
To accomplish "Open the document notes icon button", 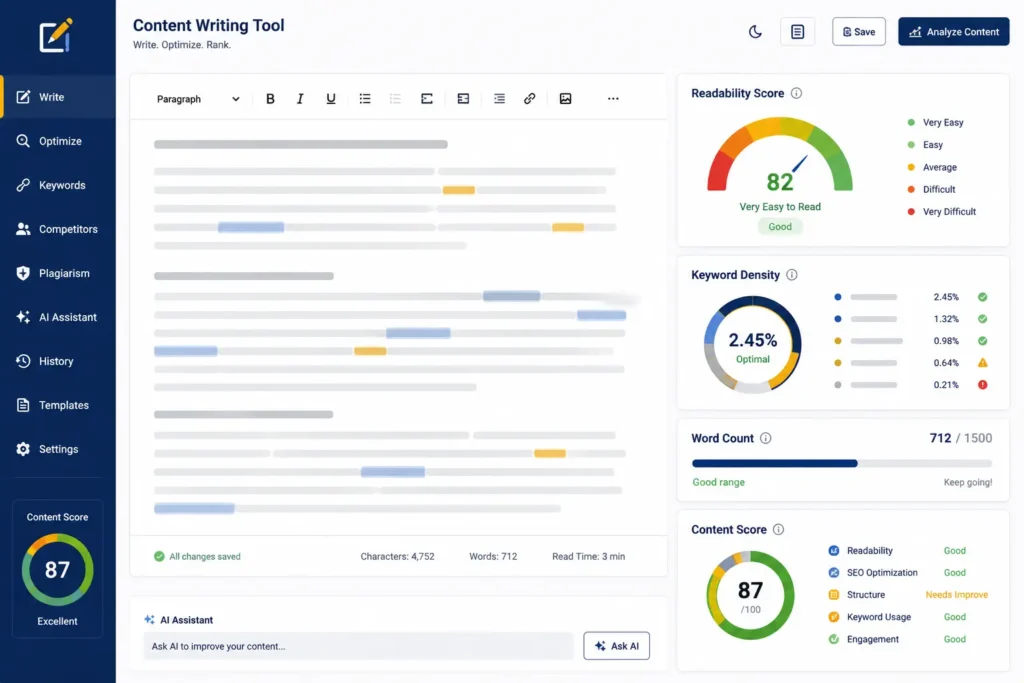I will 797,31.
